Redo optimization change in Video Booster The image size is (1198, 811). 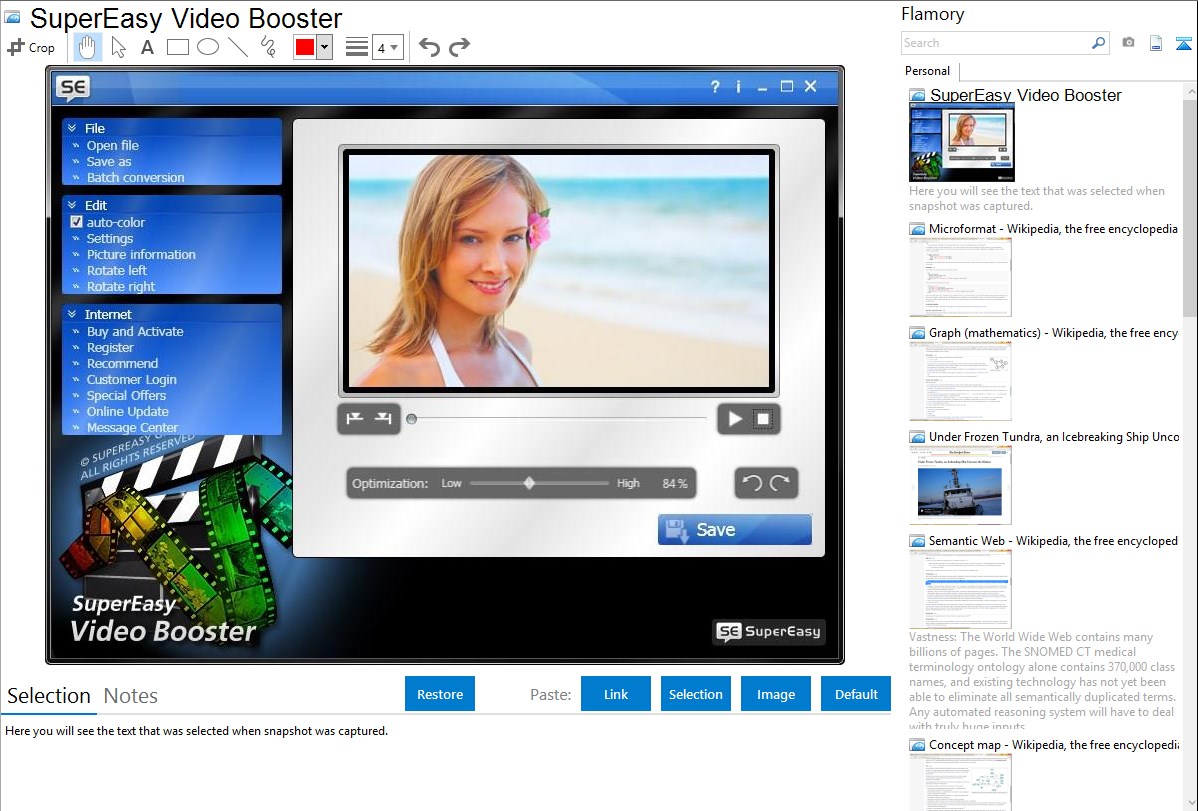779,483
